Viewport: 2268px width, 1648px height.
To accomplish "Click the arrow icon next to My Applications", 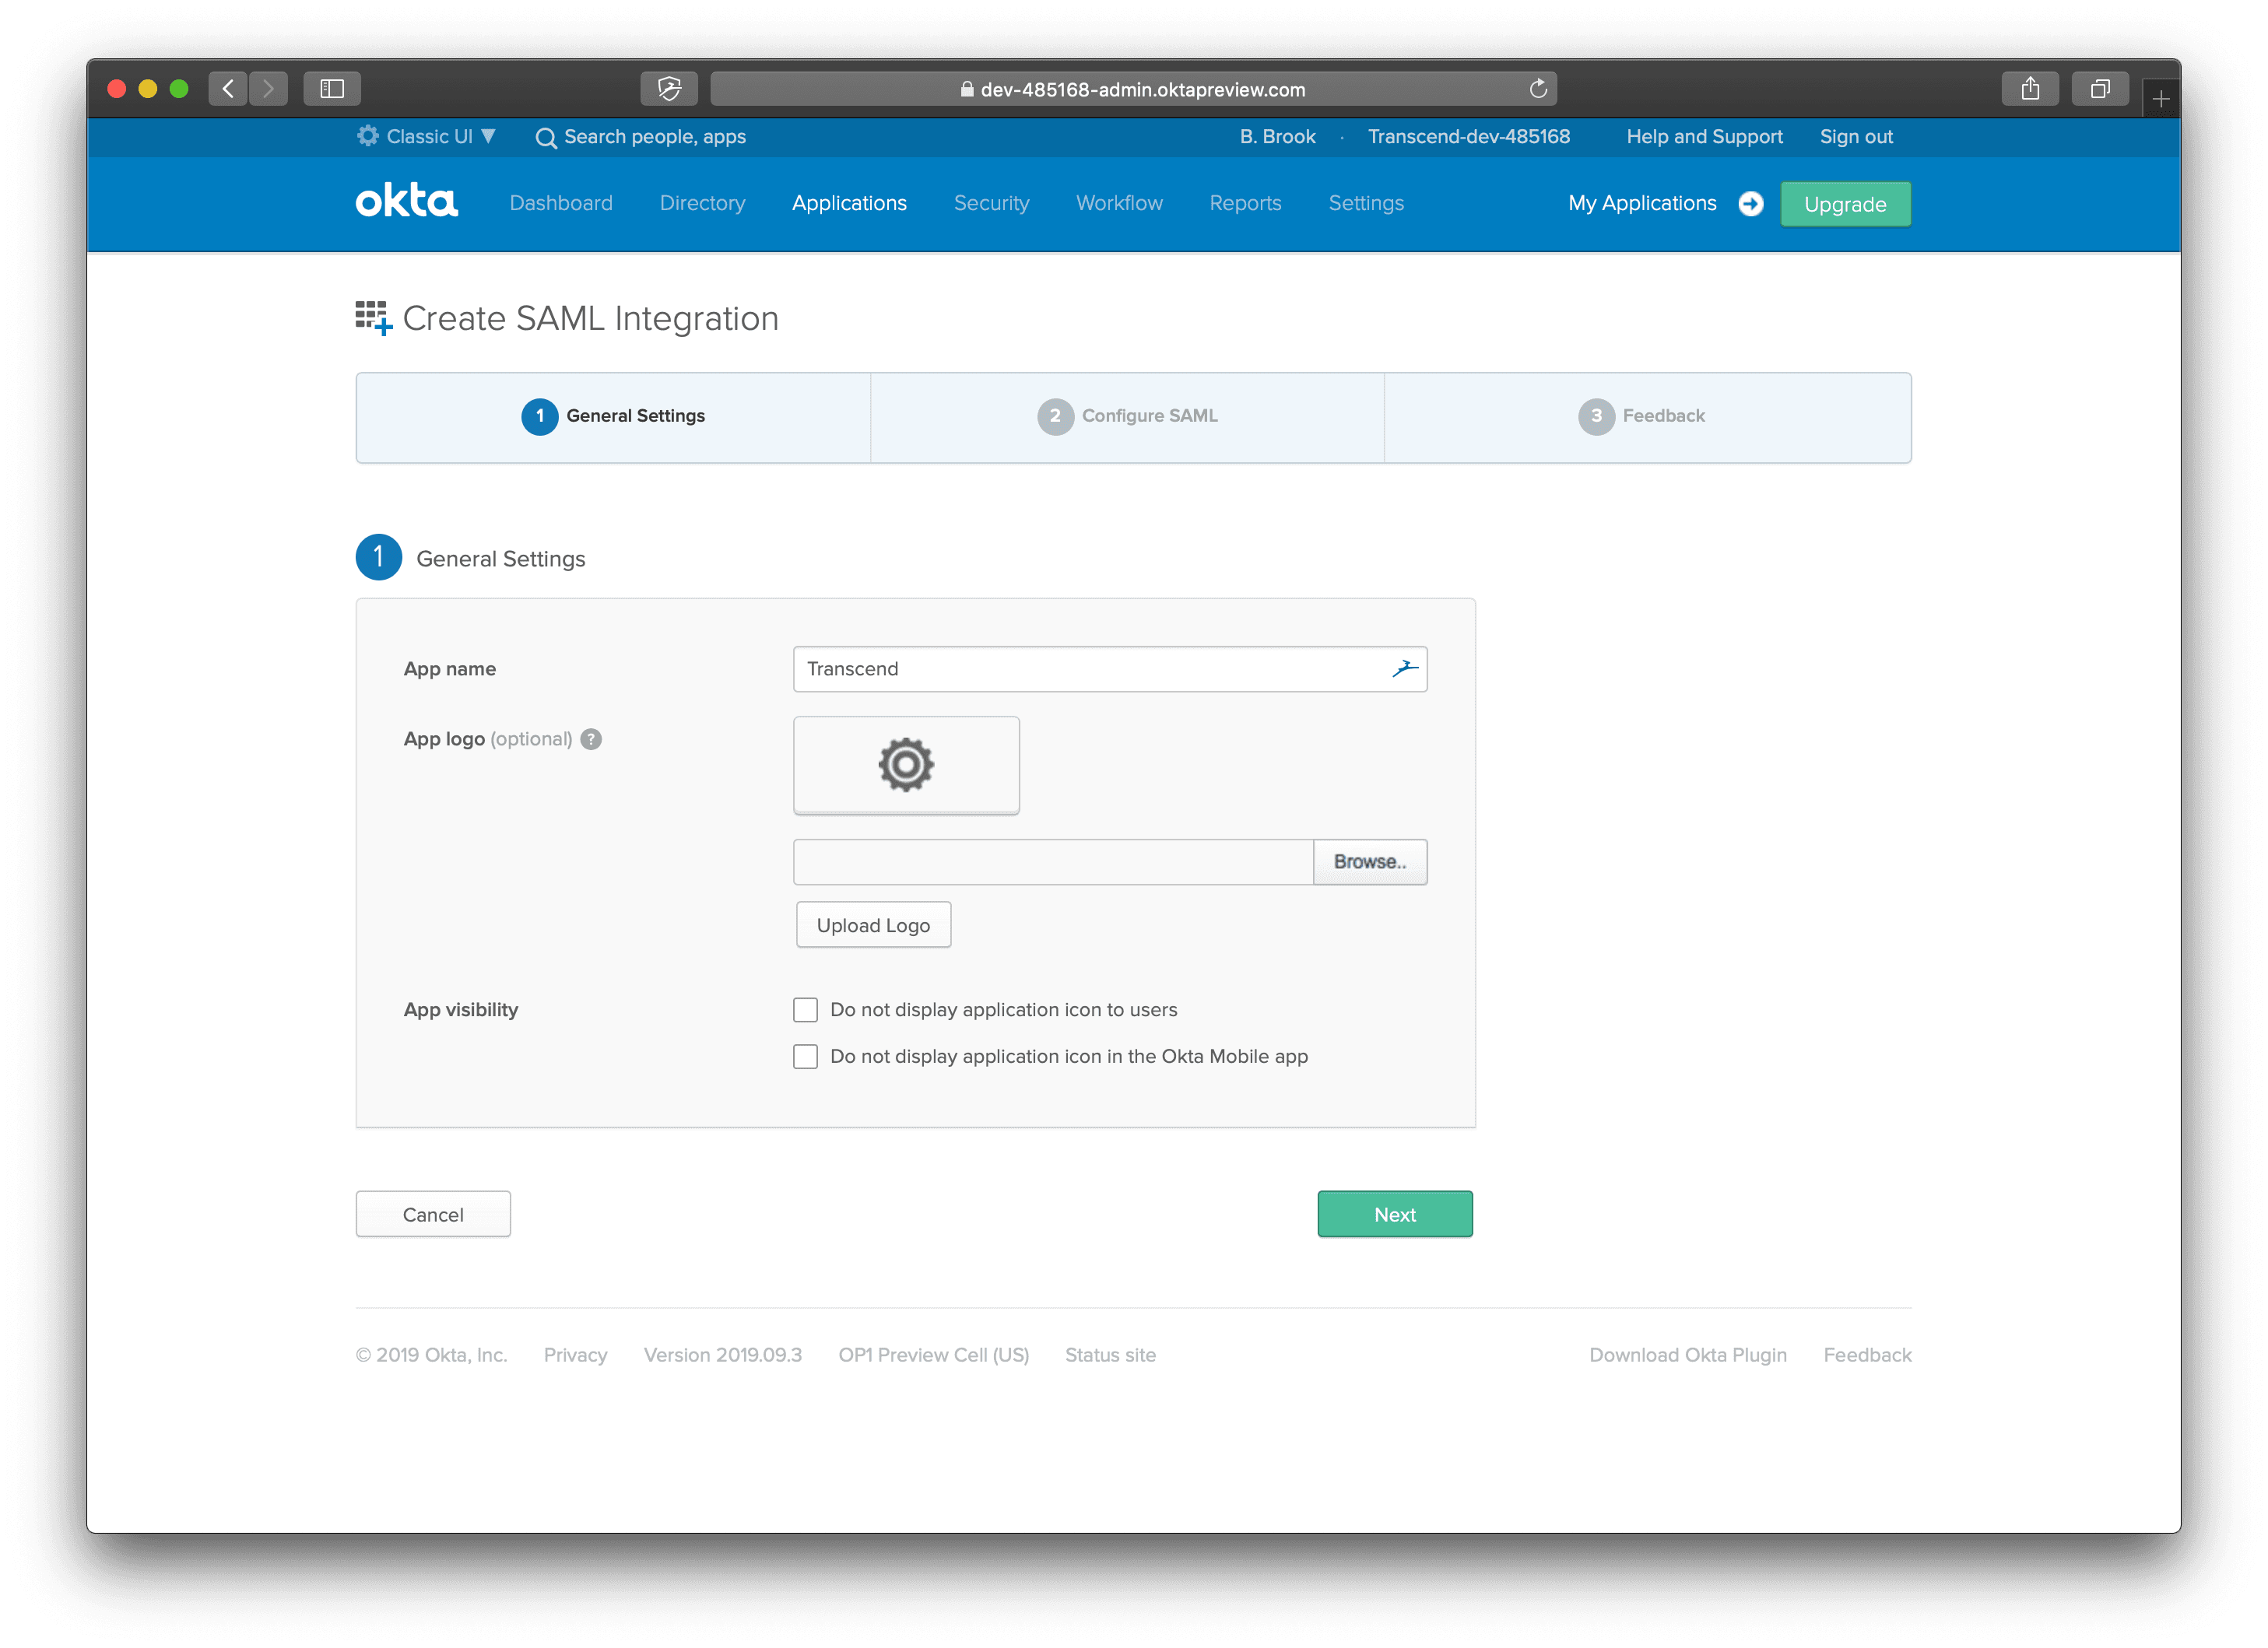I will point(1750,203).
